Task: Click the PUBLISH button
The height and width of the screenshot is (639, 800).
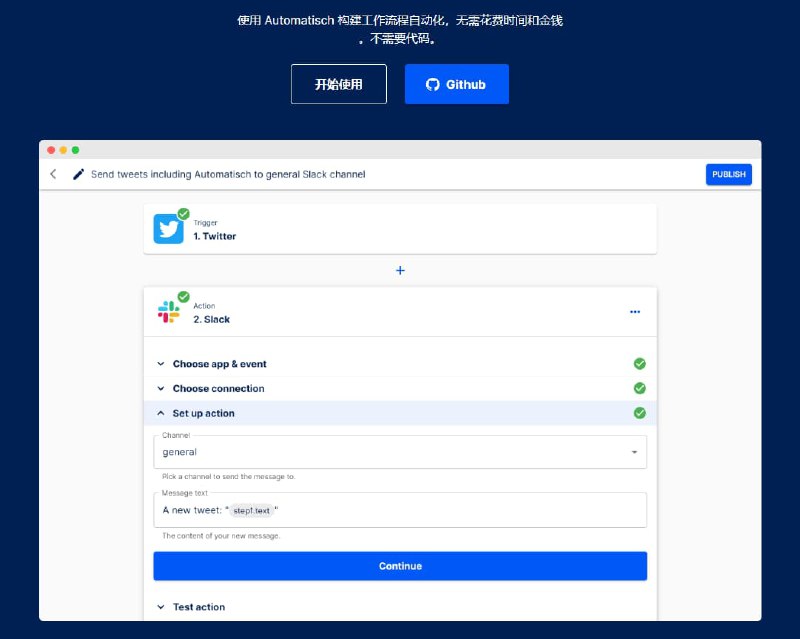Action: coord(728,174)
